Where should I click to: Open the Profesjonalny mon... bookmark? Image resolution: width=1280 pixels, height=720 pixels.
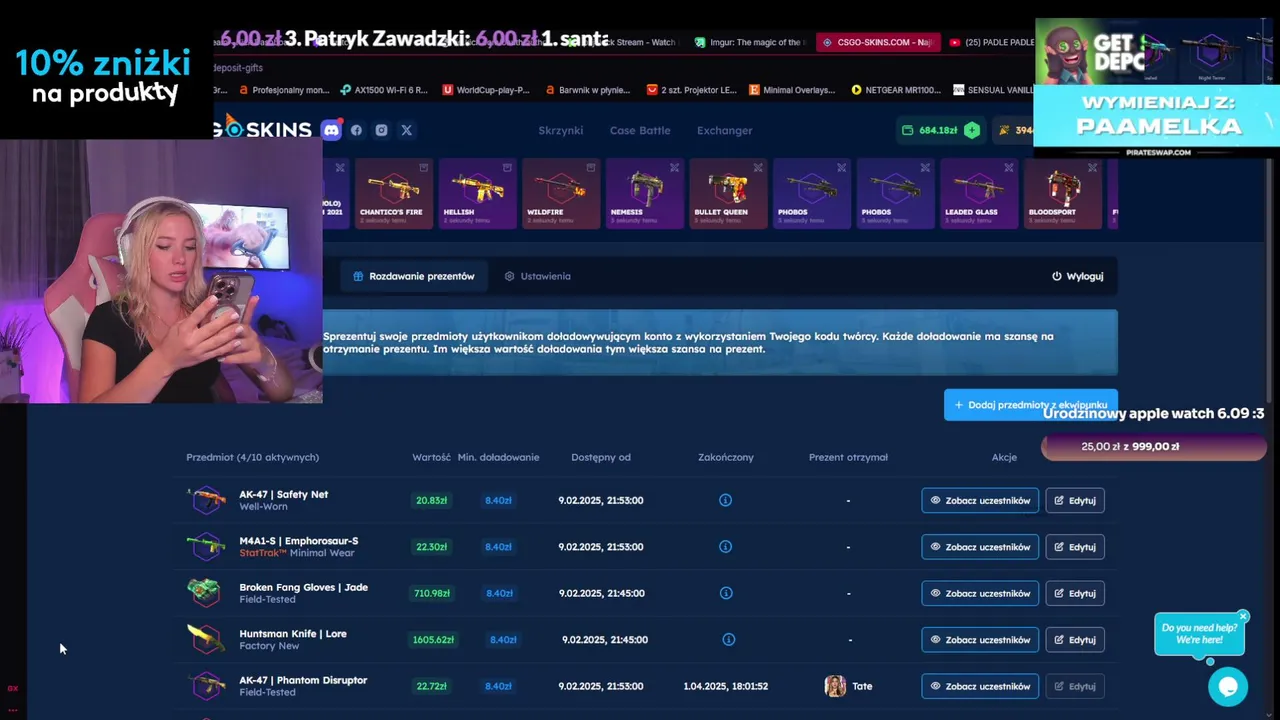pos(283,90)
